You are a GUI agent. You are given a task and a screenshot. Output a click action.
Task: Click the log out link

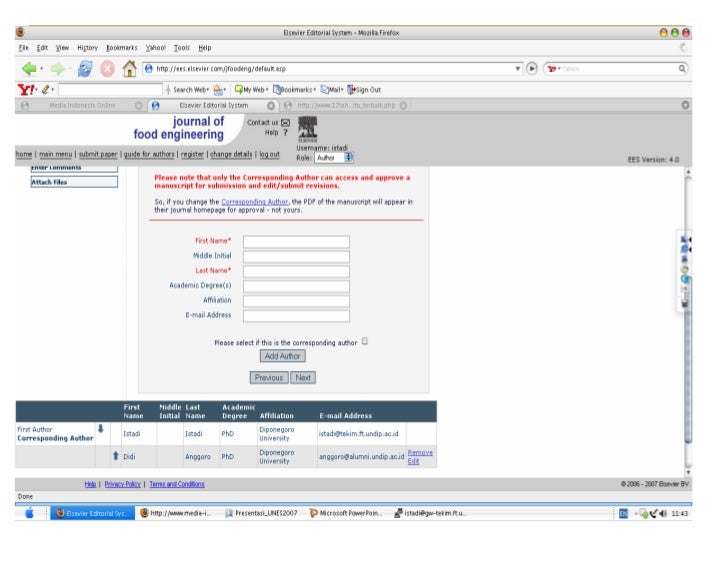[x=269, y=154]
